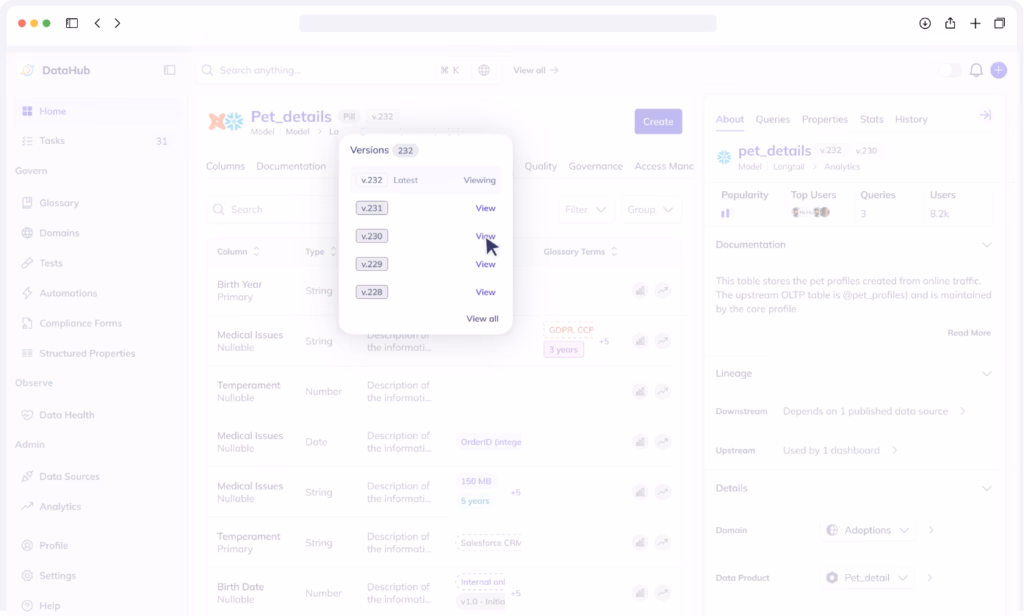
Task: Click the browser download icon
Action: (925, 23)
